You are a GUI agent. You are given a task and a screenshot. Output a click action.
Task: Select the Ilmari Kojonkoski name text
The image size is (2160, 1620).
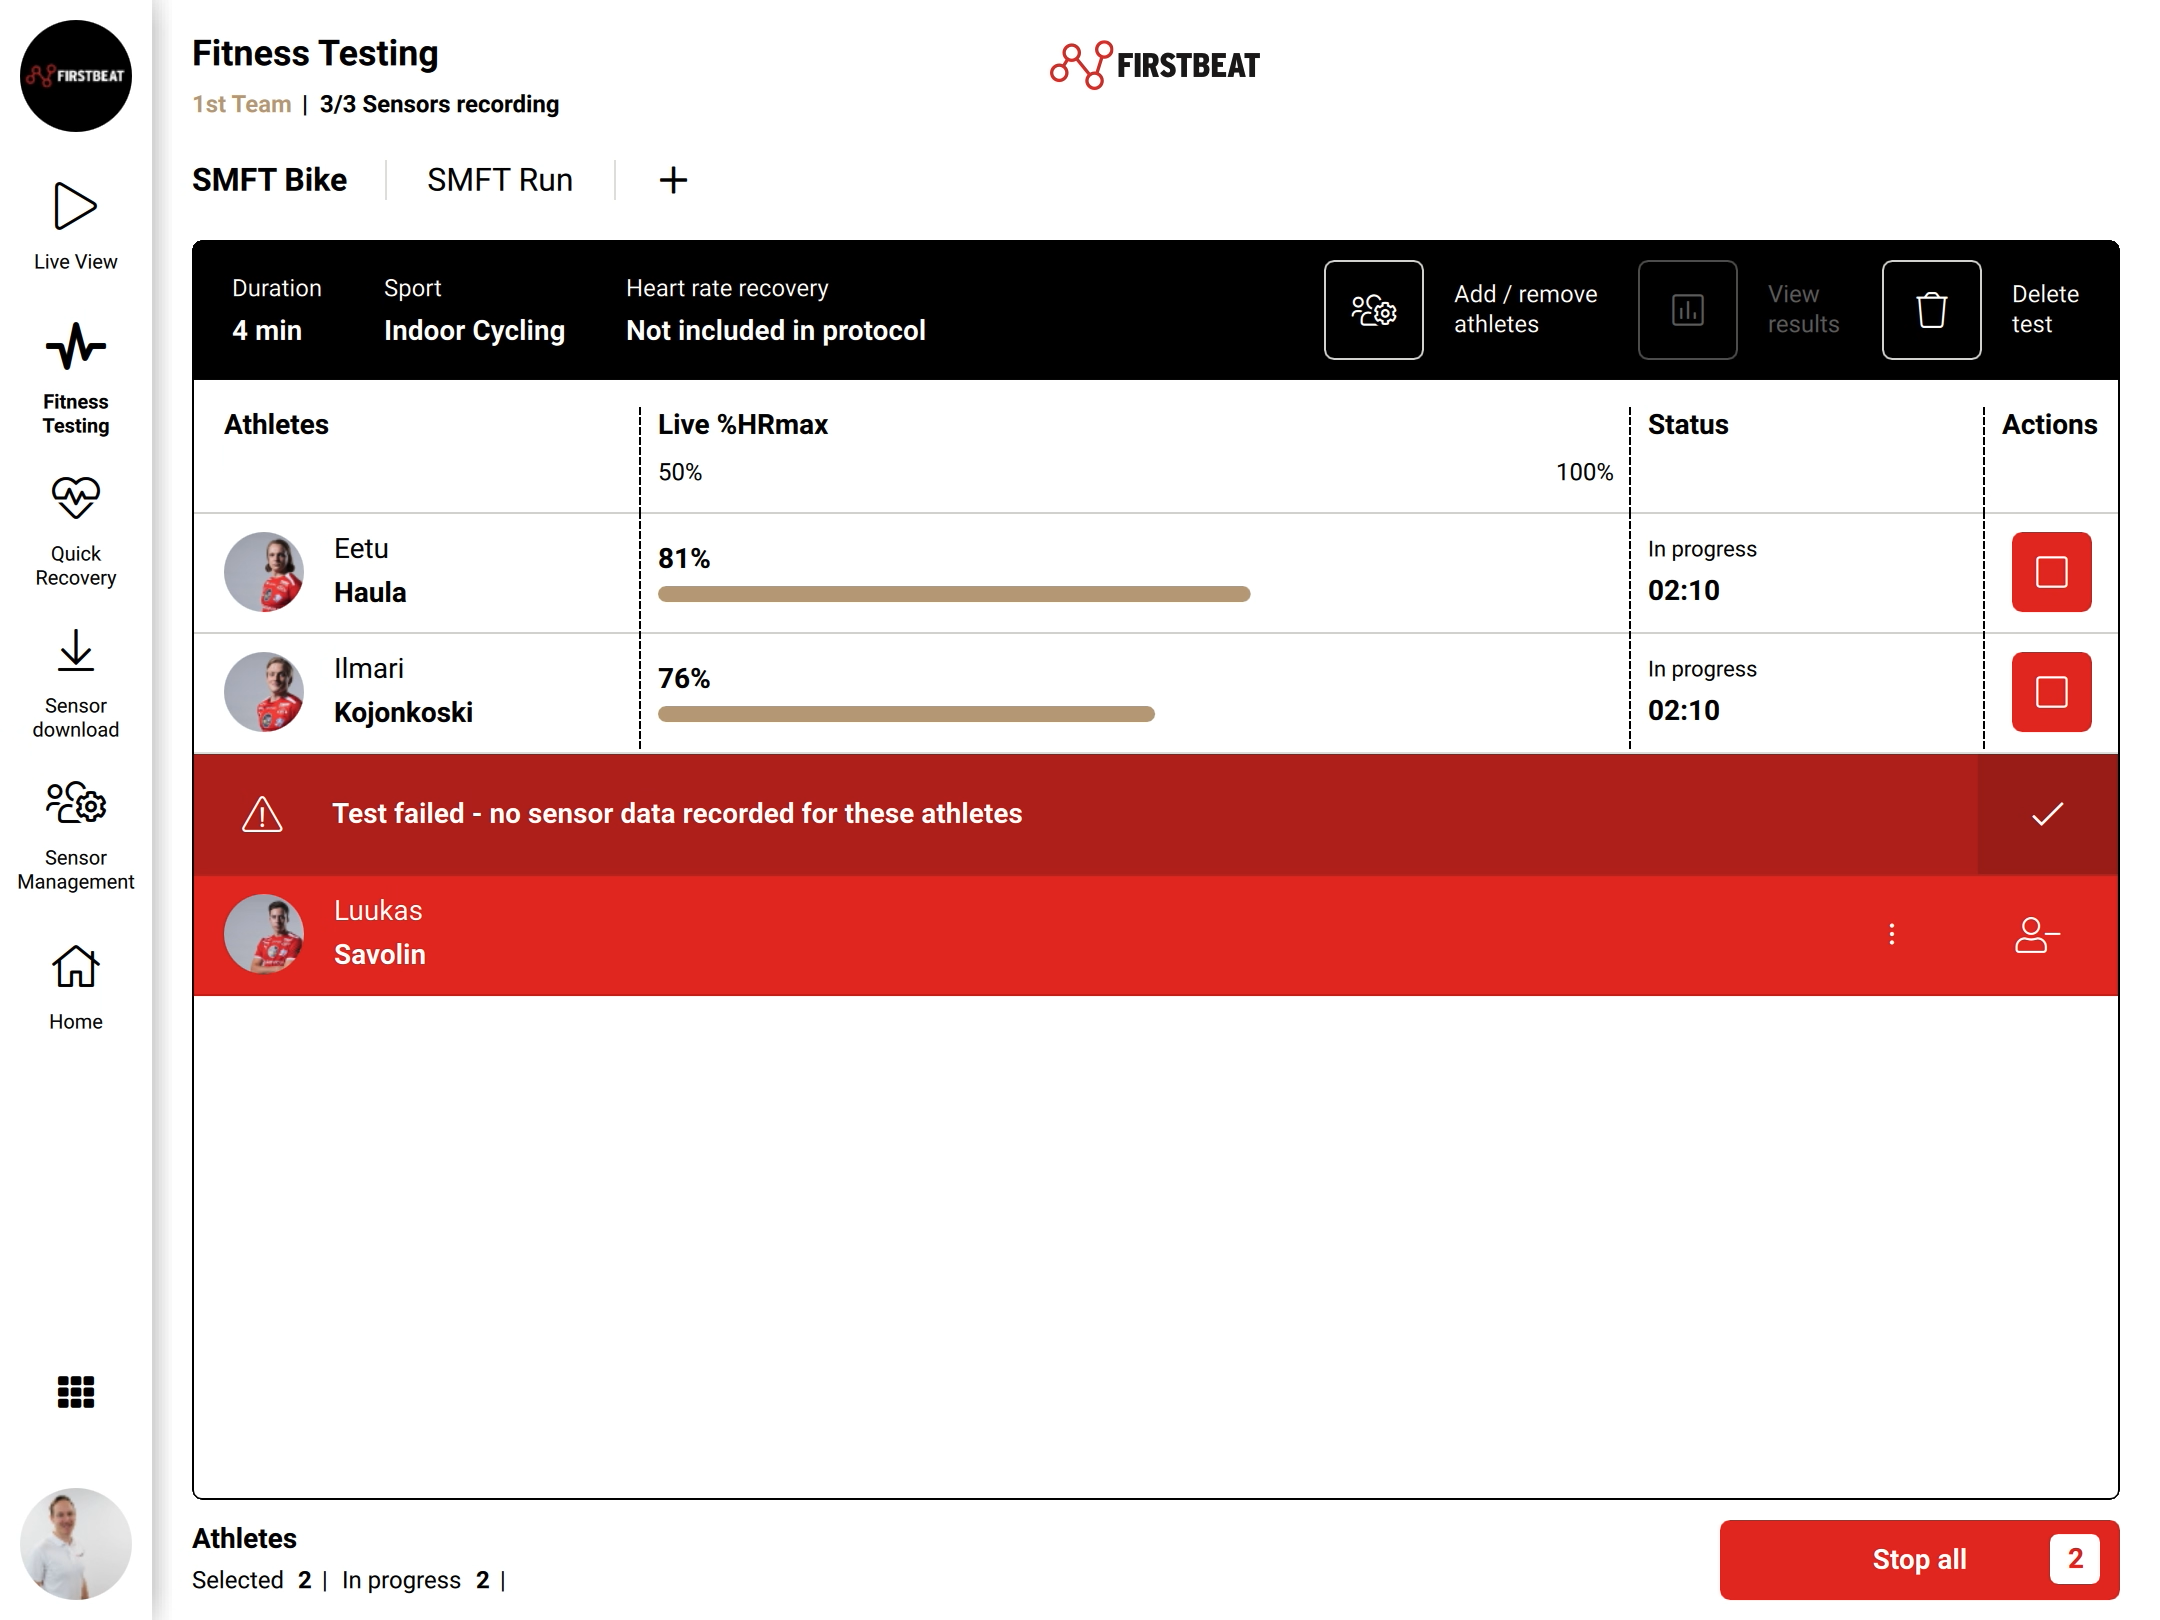(x=403, y=691)
